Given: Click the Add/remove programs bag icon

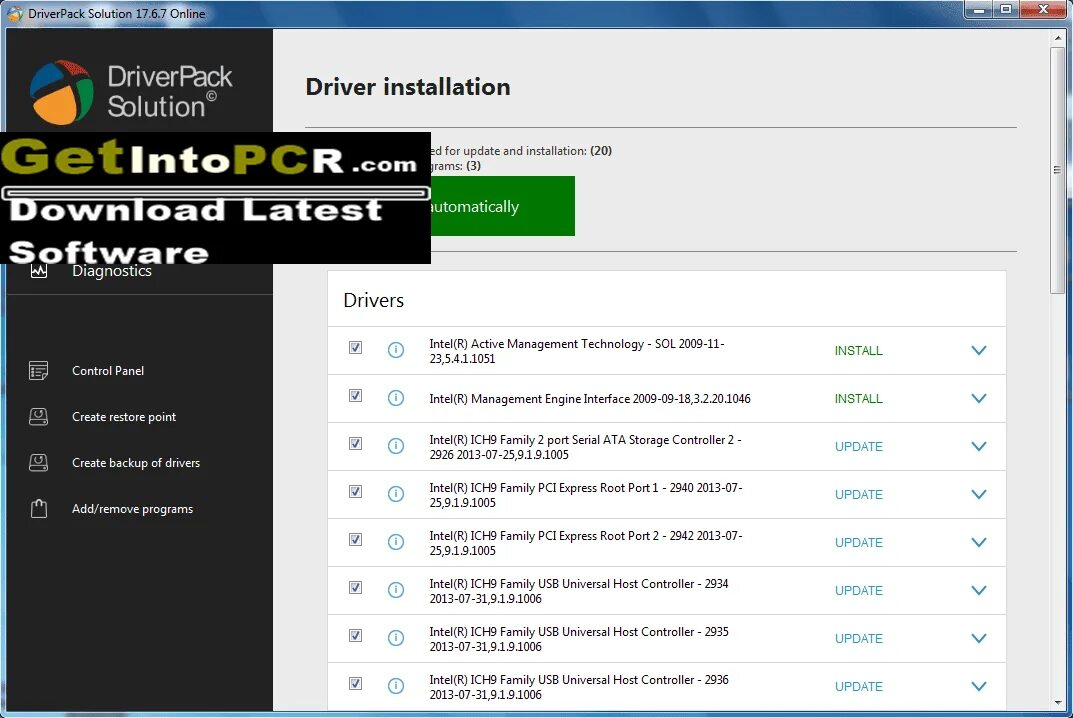Looking at the screenshot, I should [39, 509].
